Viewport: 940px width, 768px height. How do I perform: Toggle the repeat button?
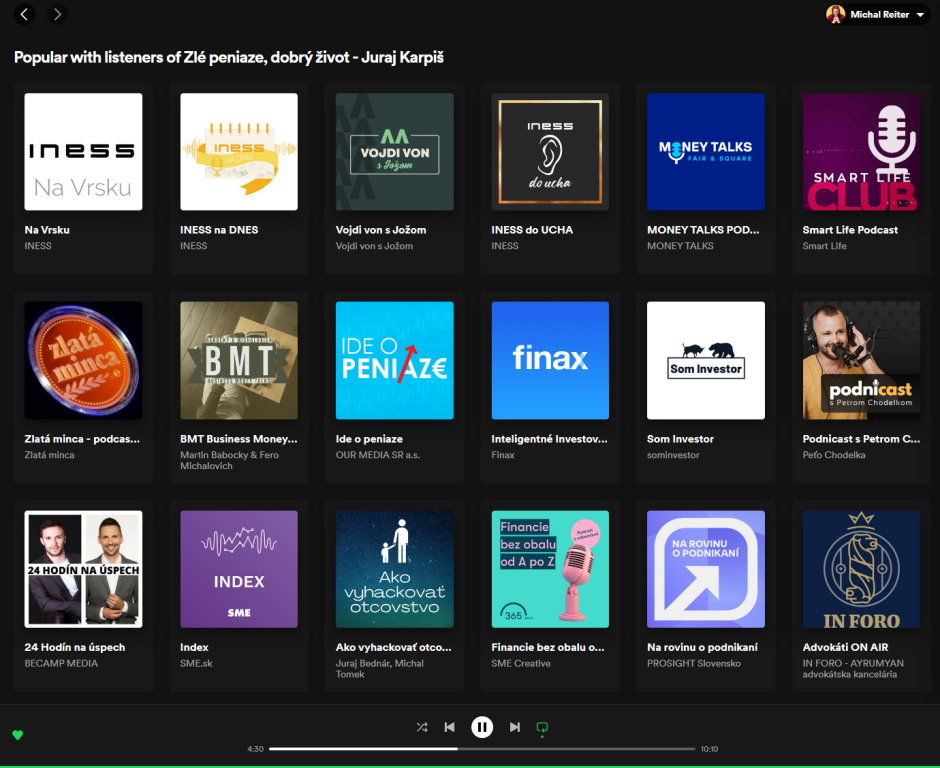click(x=543, y=727)
